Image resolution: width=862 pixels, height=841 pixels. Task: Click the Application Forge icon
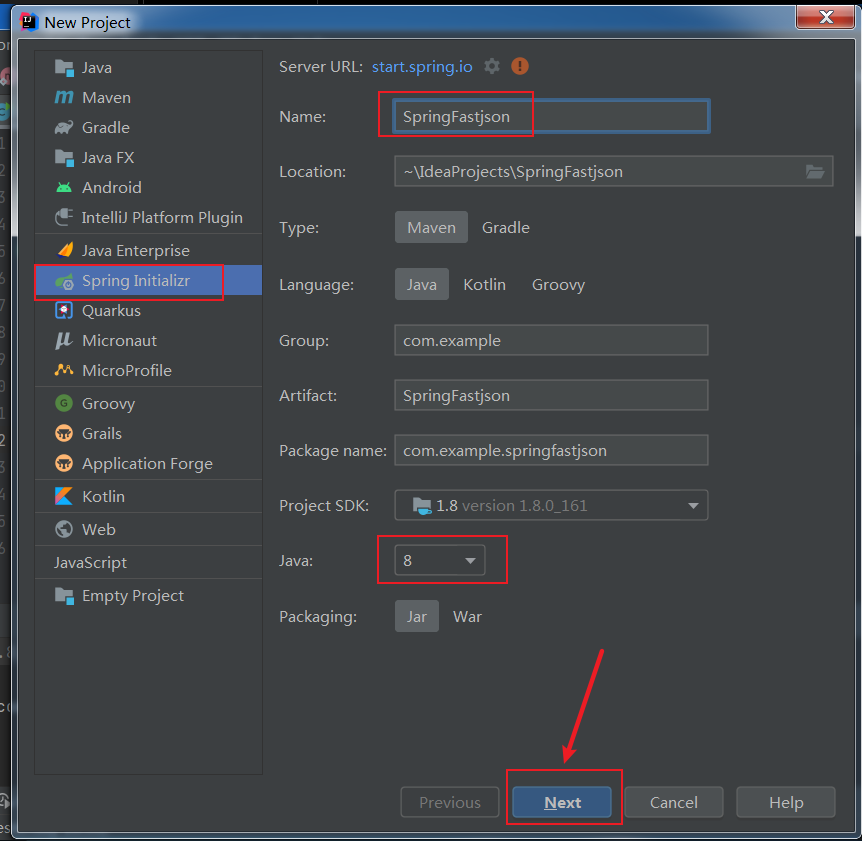pyautogui.click(x=64, y=463)
